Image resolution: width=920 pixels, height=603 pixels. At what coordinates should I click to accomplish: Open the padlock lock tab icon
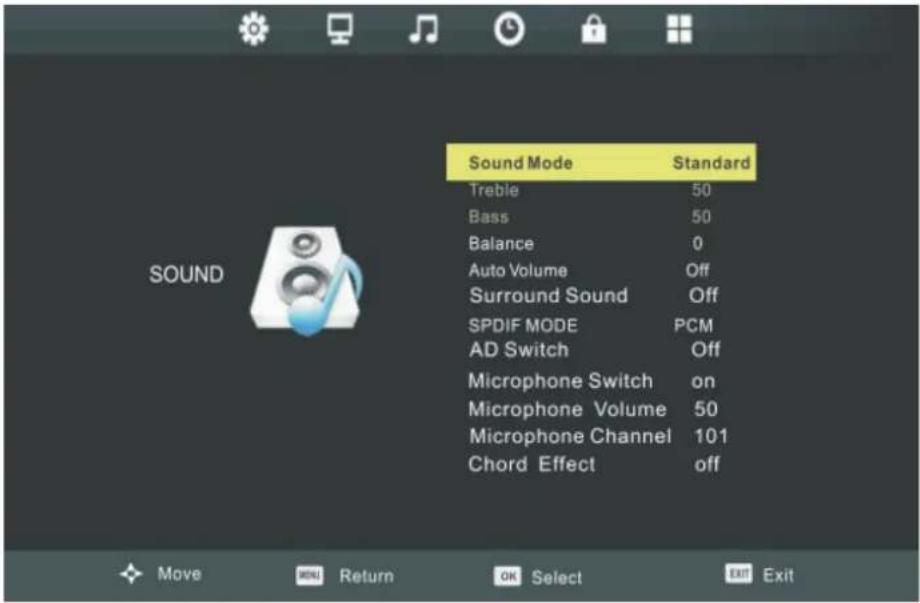(594, 29)
